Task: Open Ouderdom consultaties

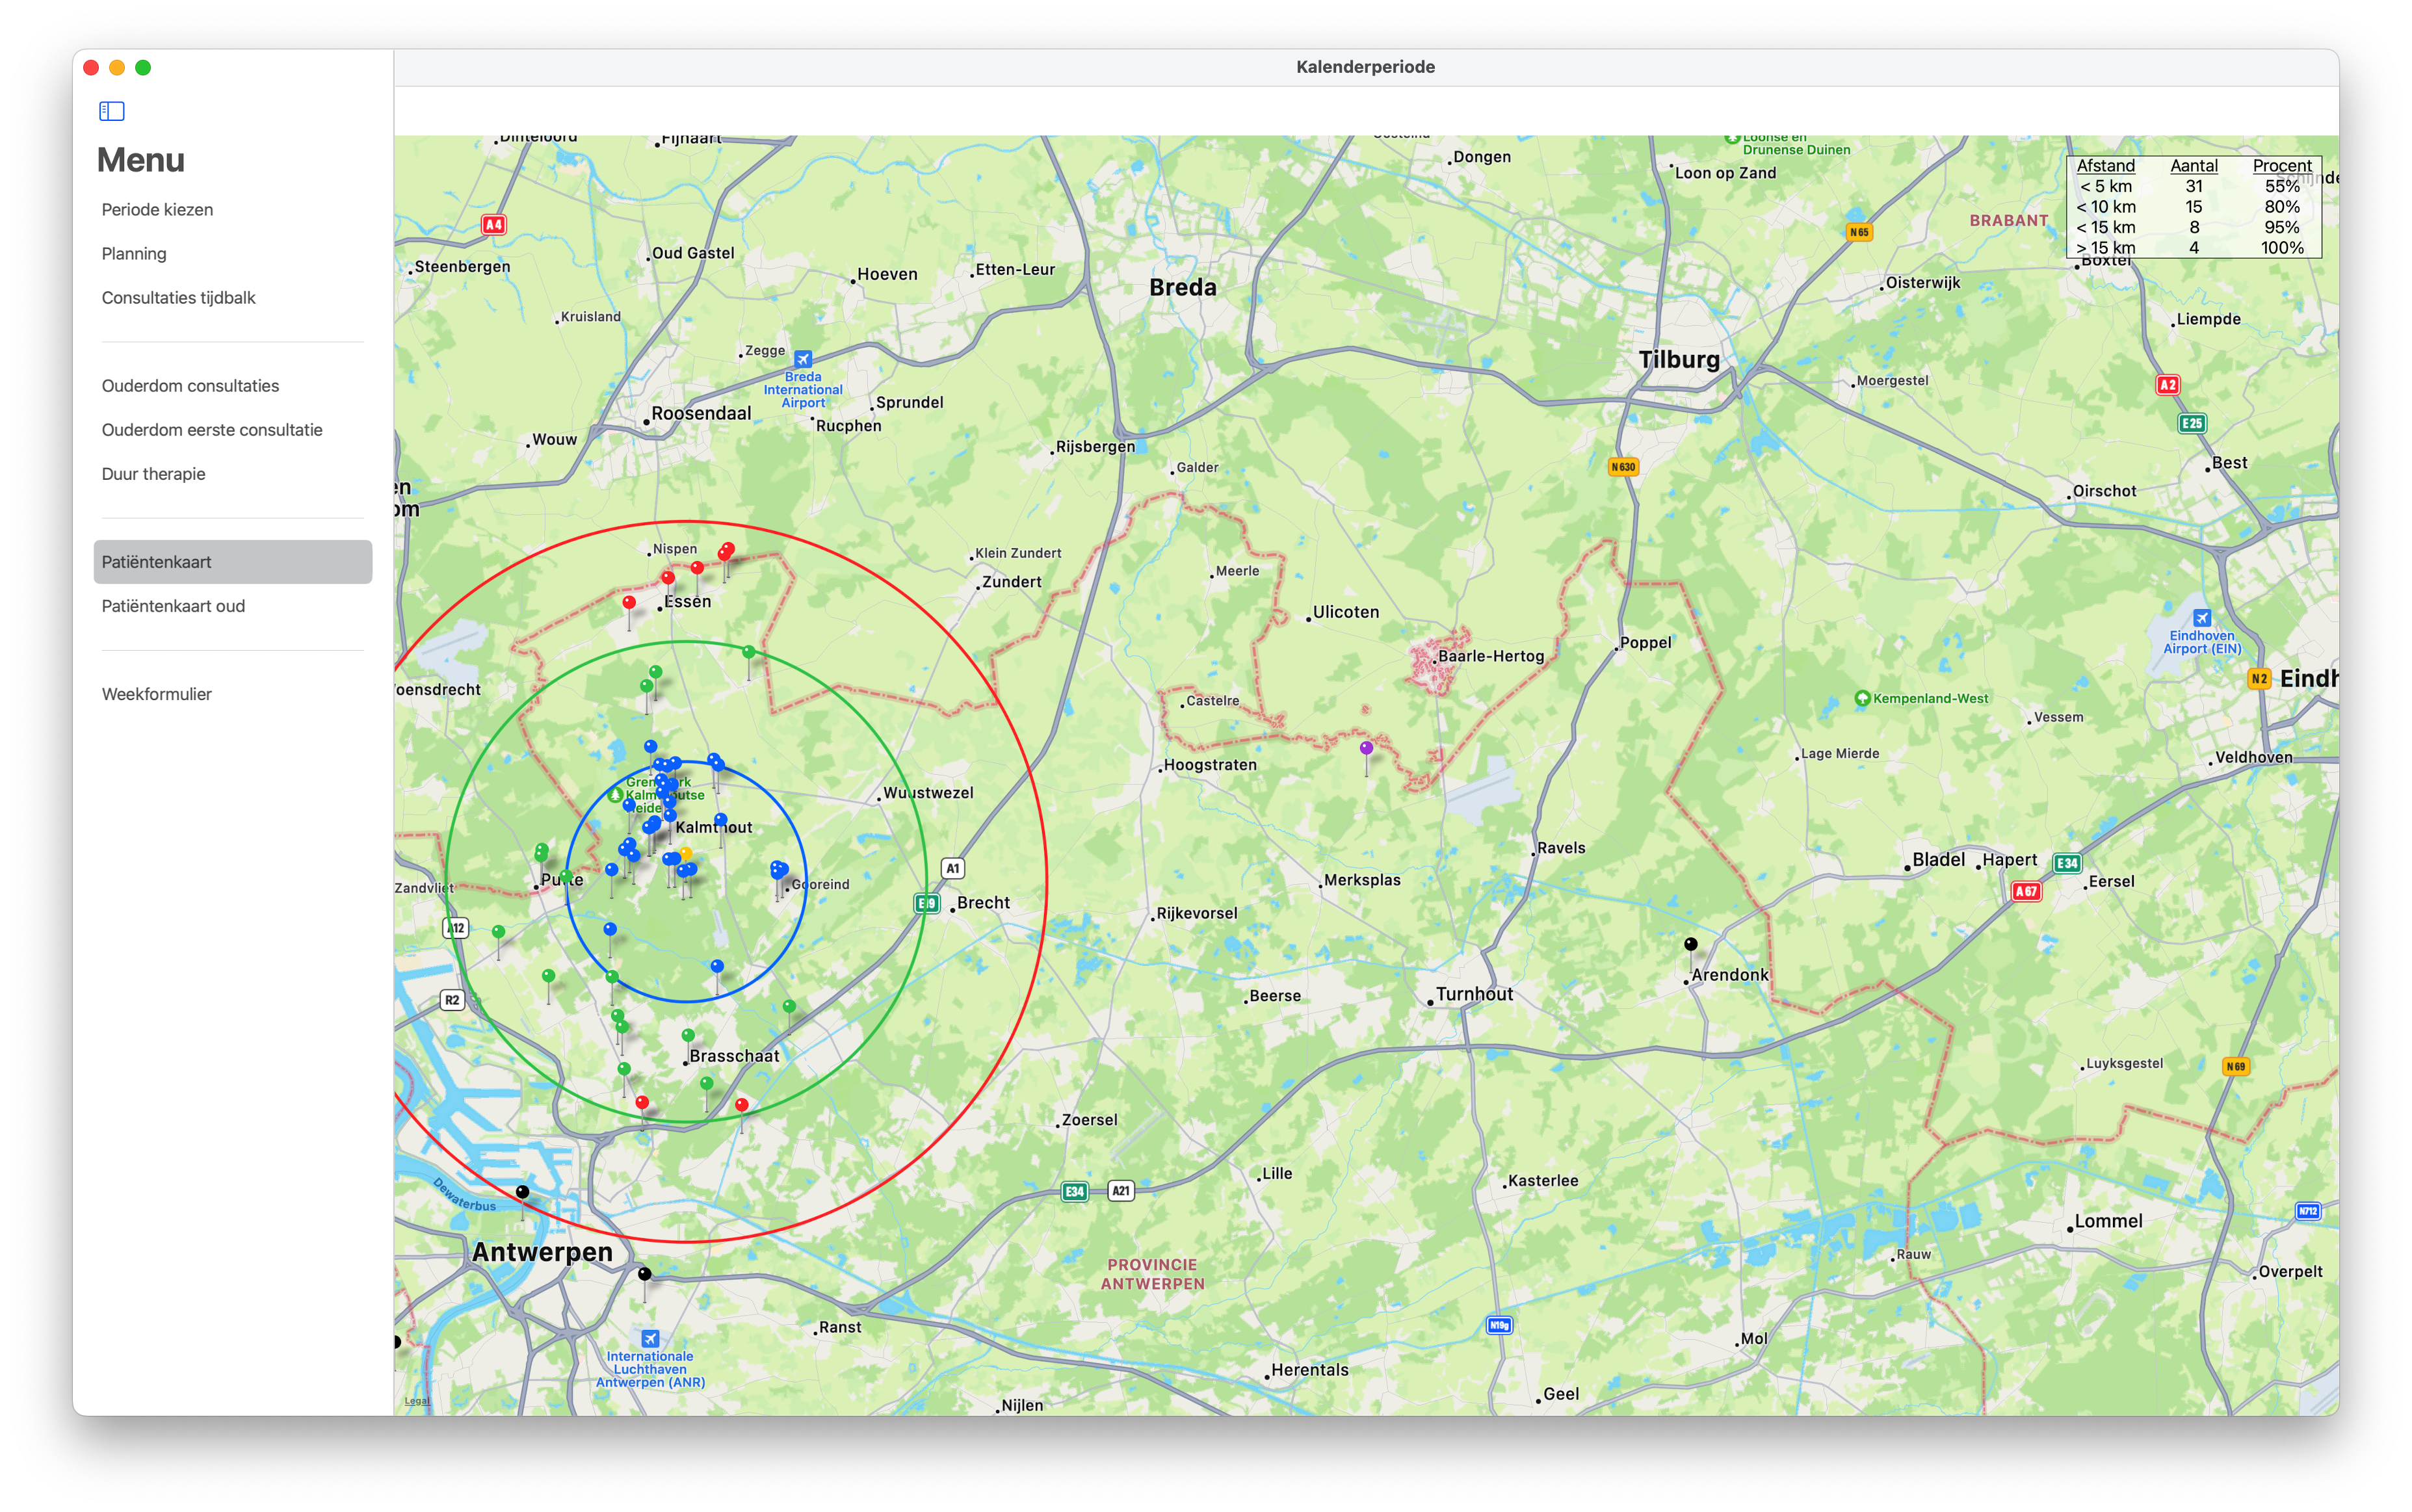Action: 190,385
